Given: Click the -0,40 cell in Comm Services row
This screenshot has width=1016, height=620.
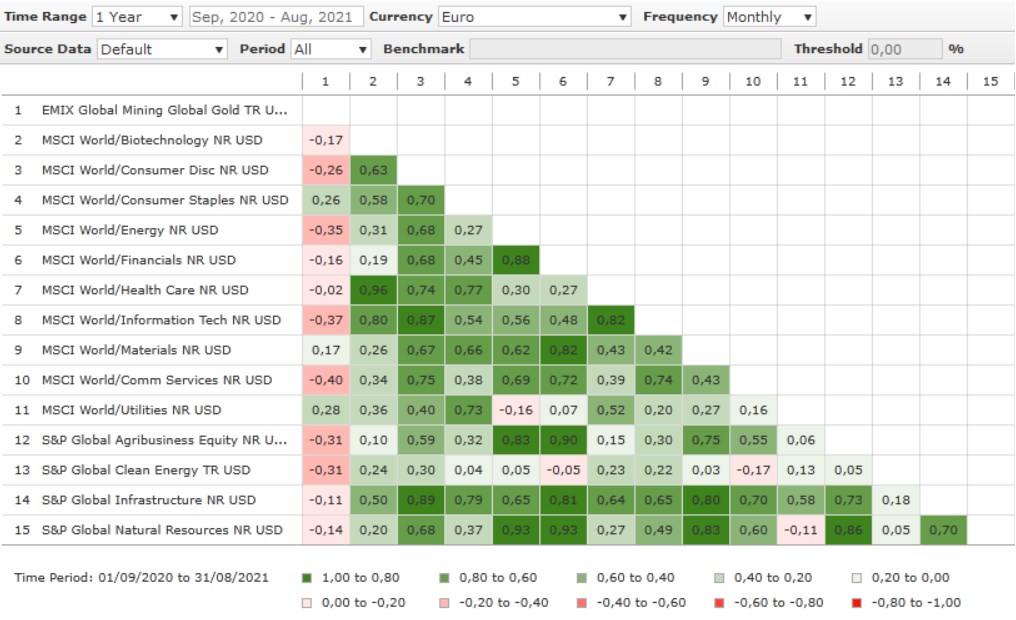Looking at the screenshot, I should (325, 380).
